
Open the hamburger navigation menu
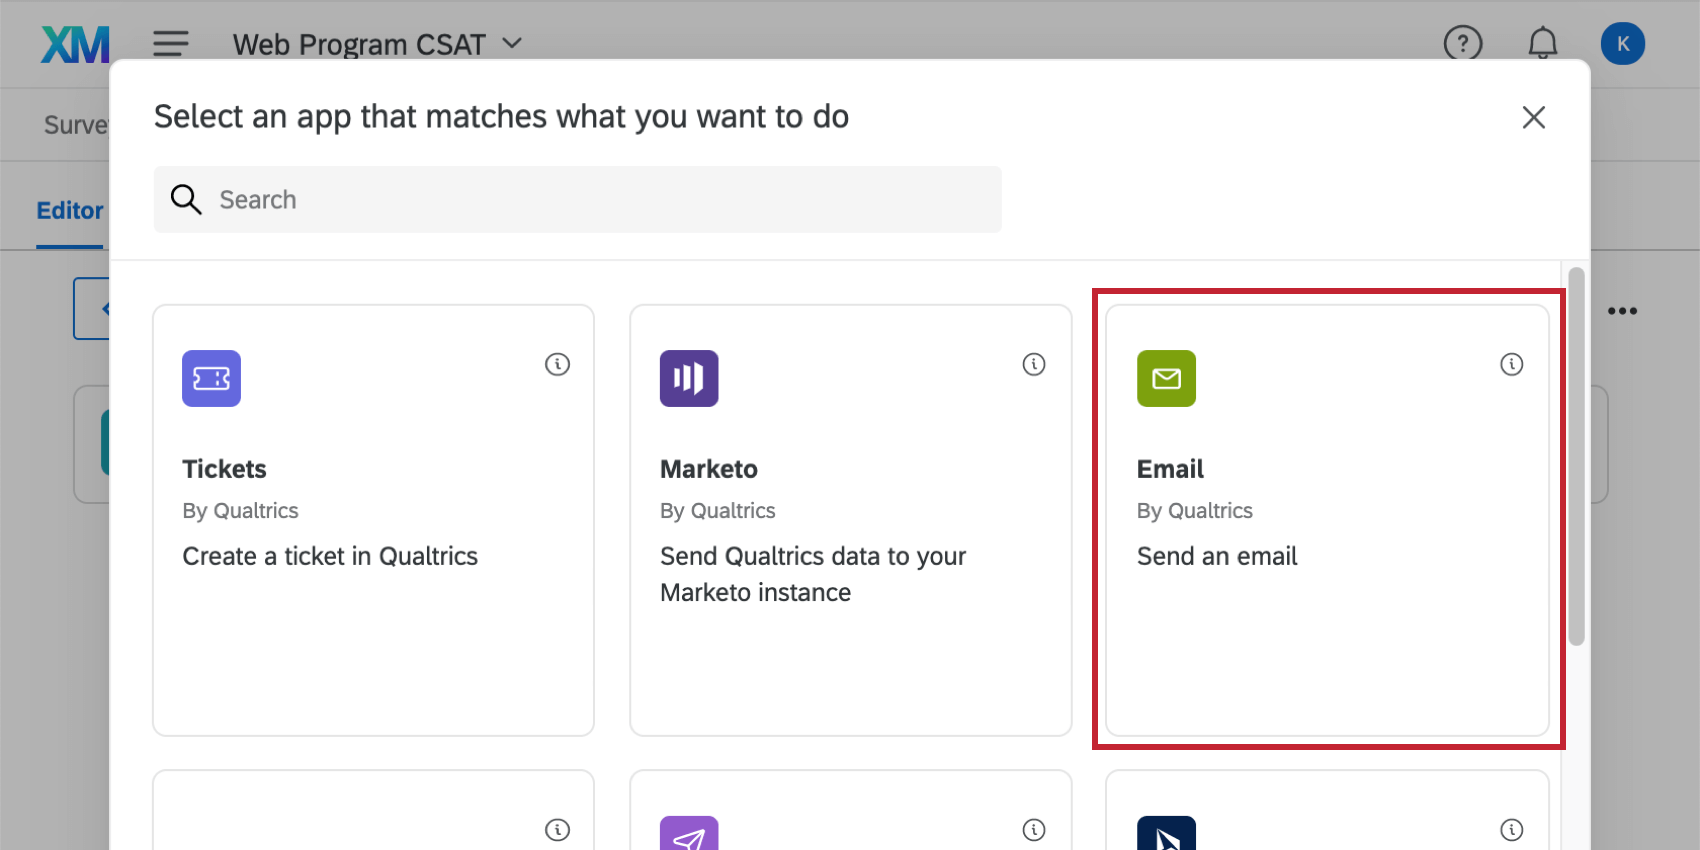(171, 44)
